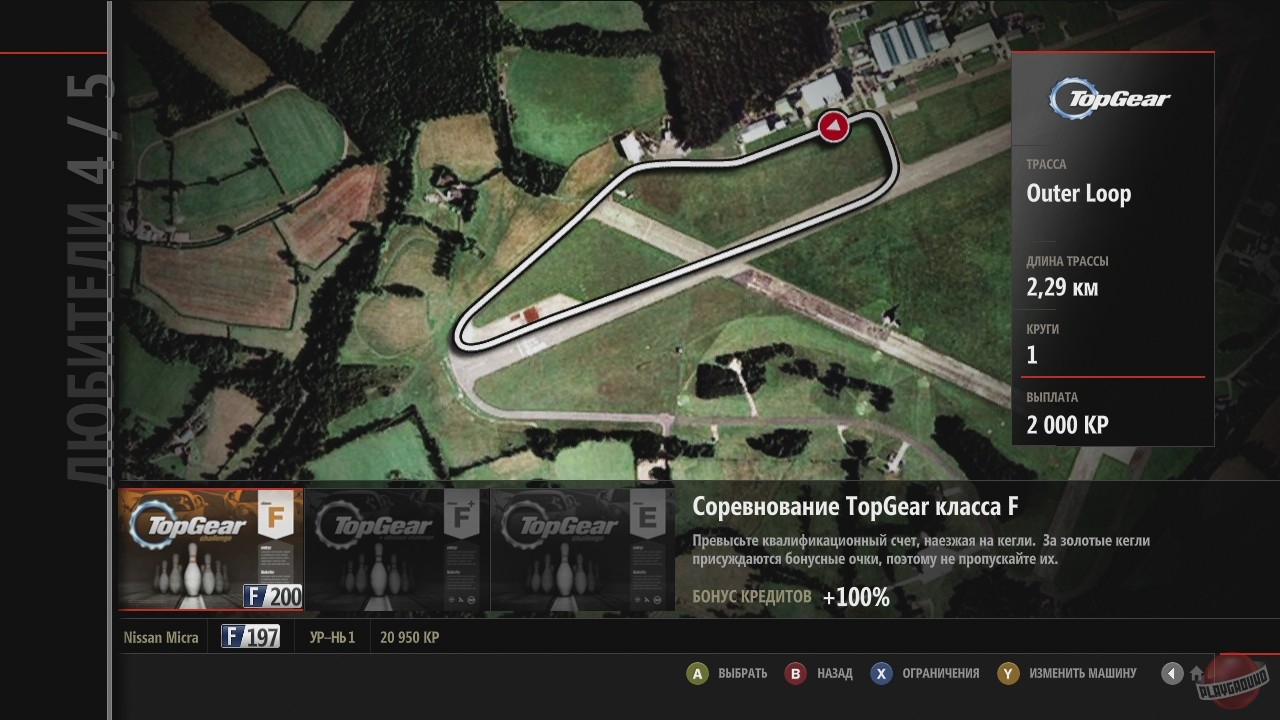
Task: Click the Nissan Micra car name
Action: coord(161,637)
